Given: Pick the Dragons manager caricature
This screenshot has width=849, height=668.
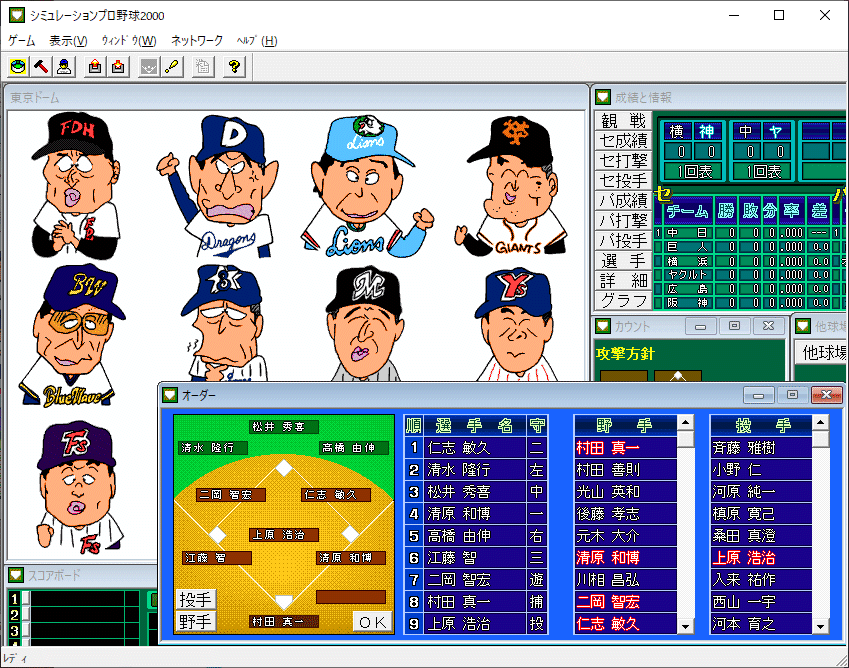Looking at the screenshot, I should click(x=217, y=187).
